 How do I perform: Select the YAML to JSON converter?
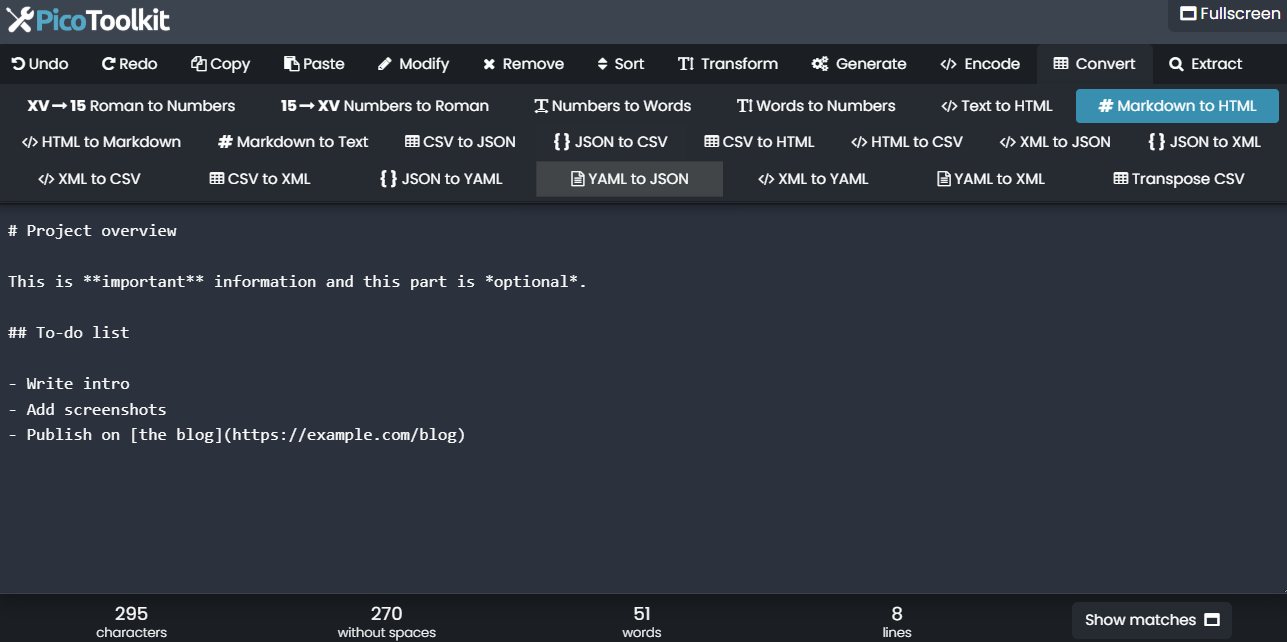[x=629, y=178]
